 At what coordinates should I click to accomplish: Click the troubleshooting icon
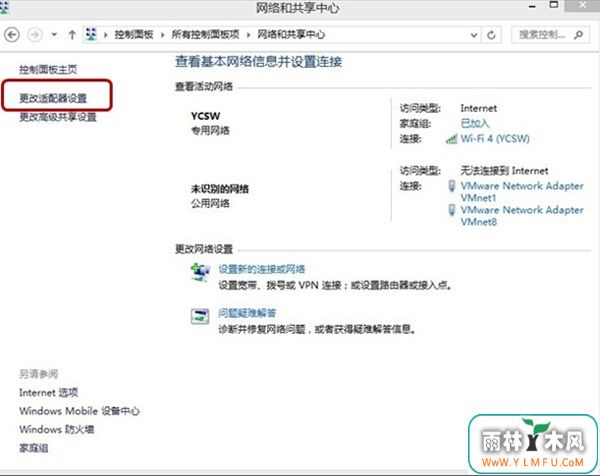[x=200, y=316]
